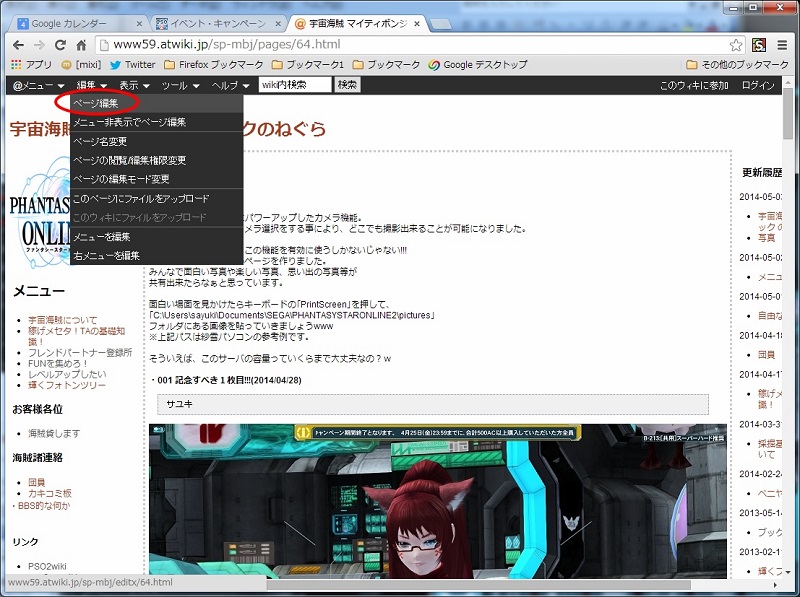Open BBS的な何か sidebar link
Viewport: 800px width, 597px height.
coord(44,506)
